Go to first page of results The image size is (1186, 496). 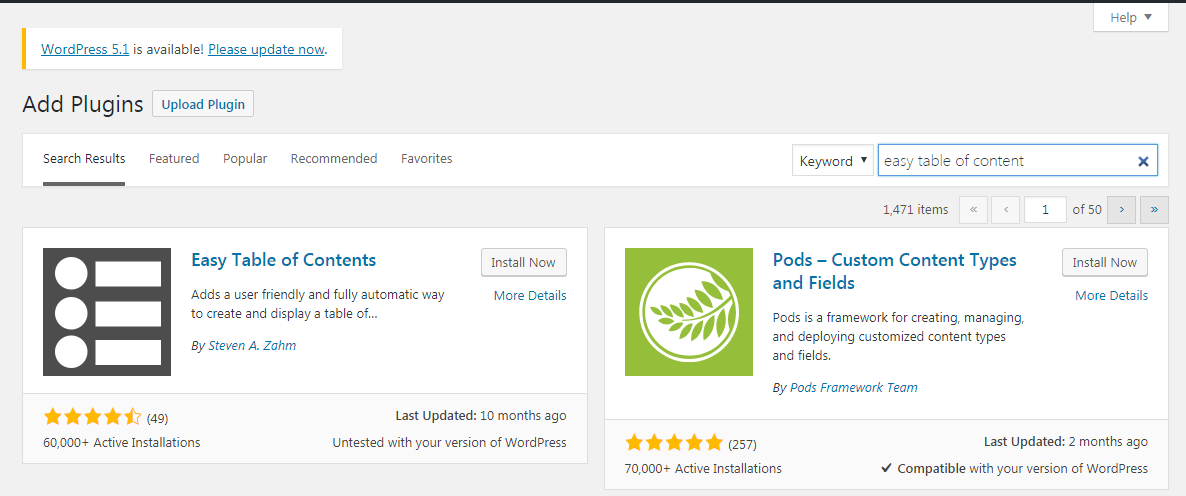point(973,210)
